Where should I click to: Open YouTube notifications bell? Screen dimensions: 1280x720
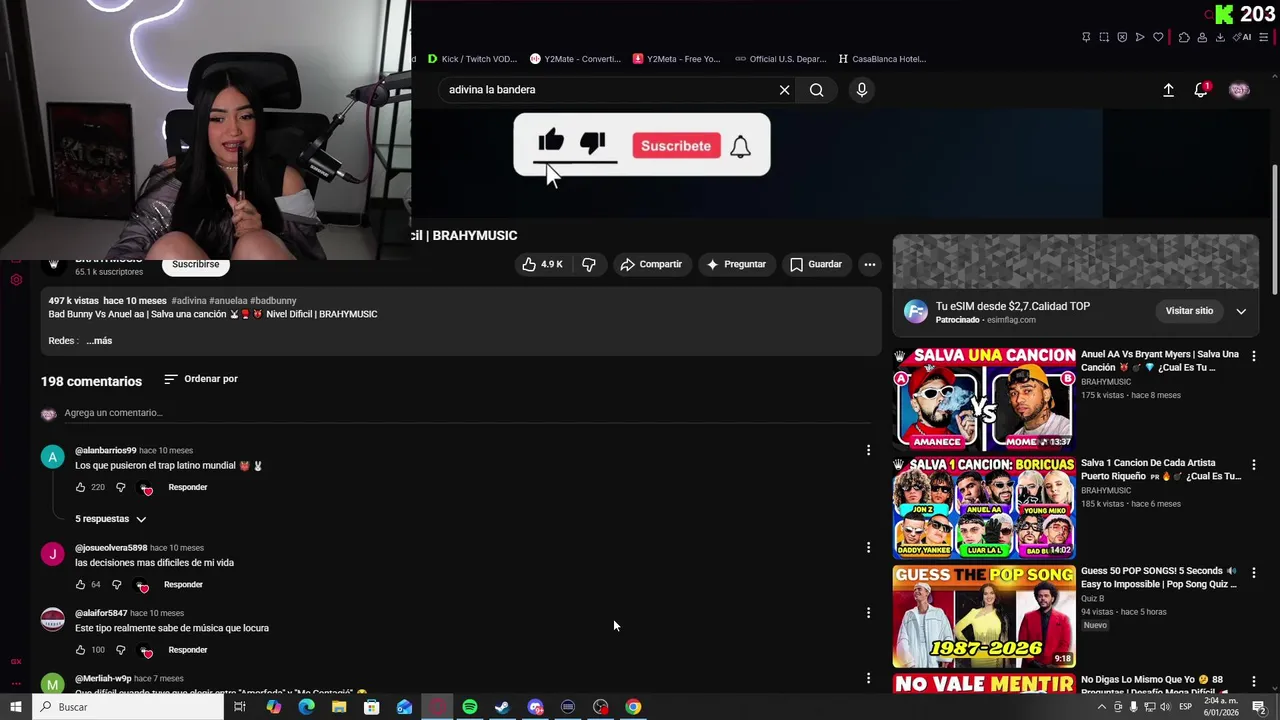point(1201,90)
